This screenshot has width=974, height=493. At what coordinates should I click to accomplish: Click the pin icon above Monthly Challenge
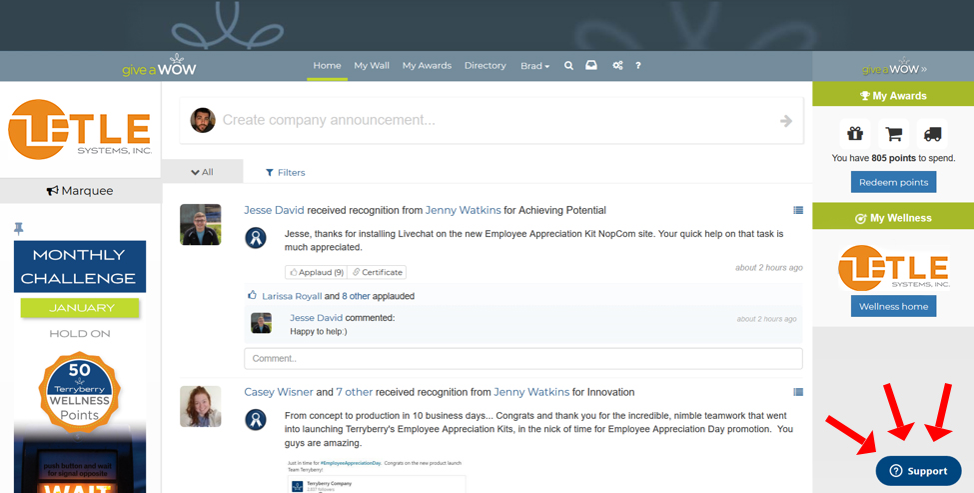click(x=19, y=229)
